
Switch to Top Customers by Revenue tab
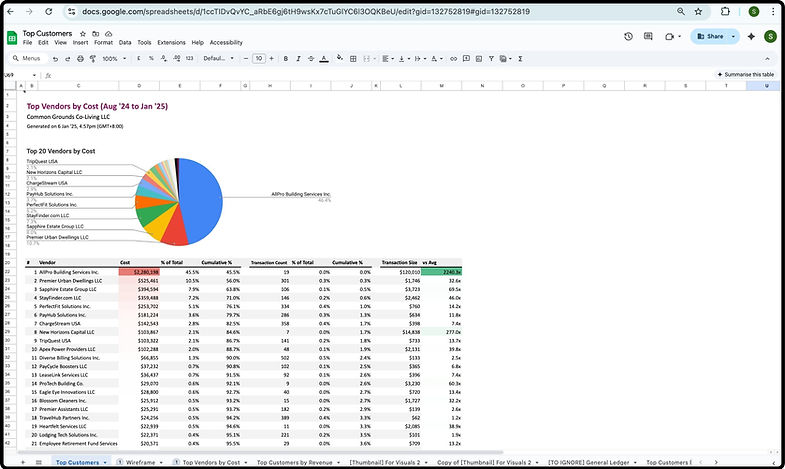click(x=294, y=462)
